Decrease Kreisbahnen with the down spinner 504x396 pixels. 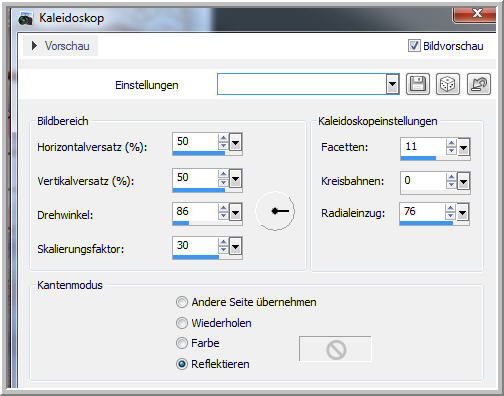click(451, 185)
